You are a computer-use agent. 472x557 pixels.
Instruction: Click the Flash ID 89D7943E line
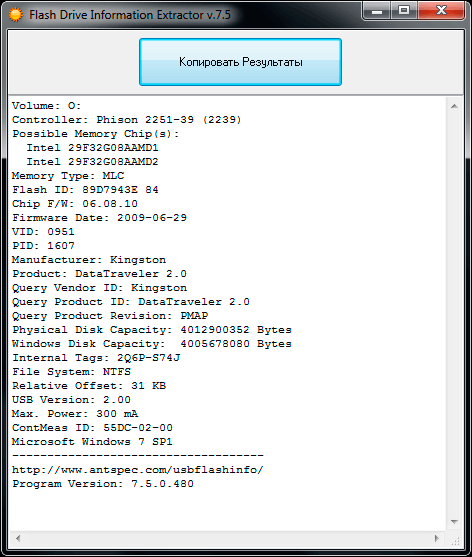85,190
